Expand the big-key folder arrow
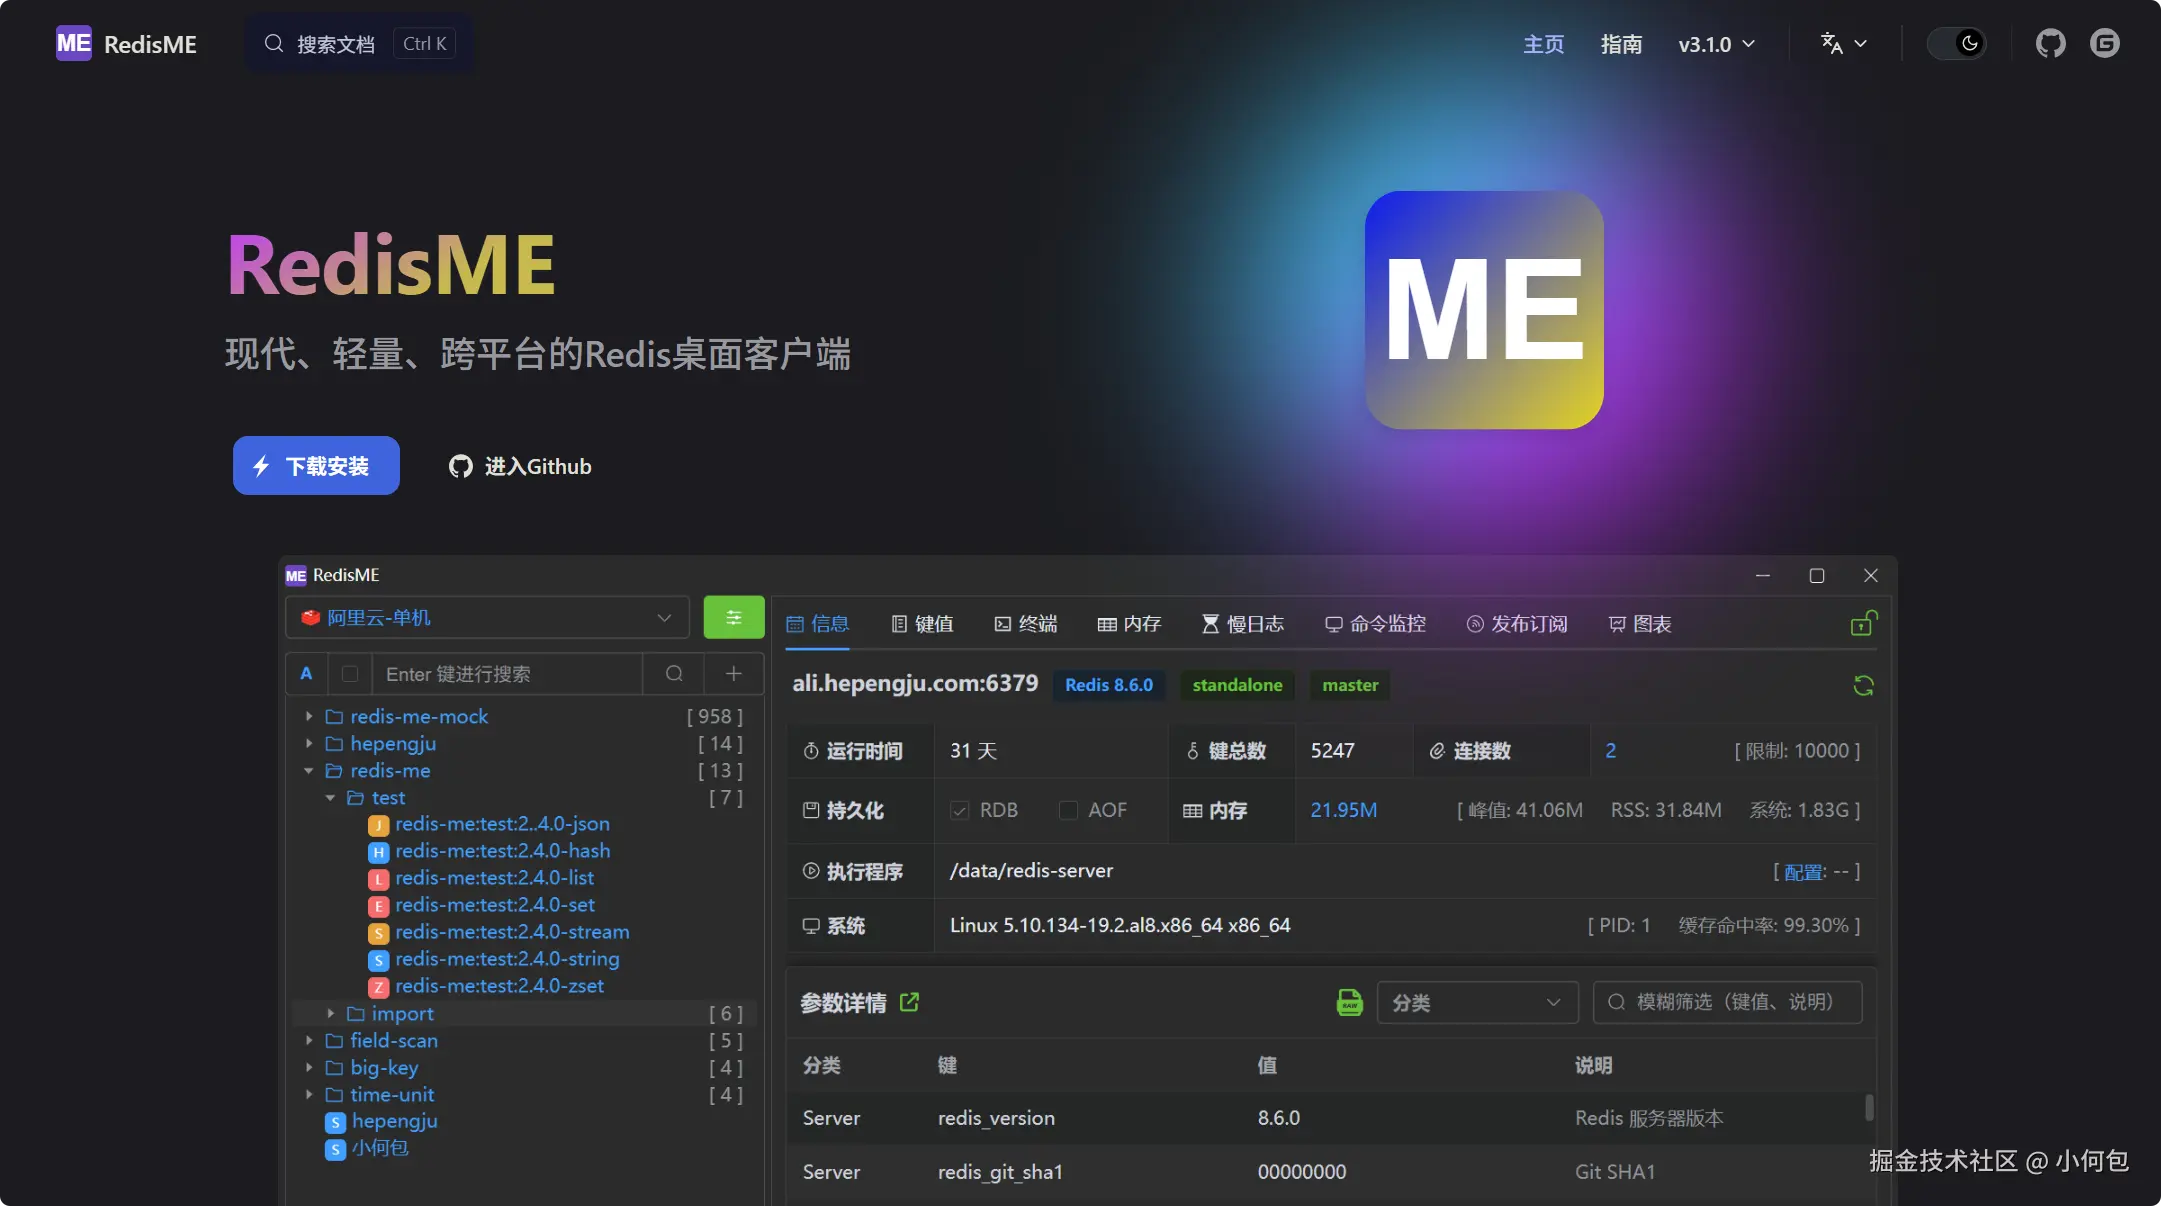Image resolution: width=2161 pixels, height=1206 pixels. tap(309, 1067)
